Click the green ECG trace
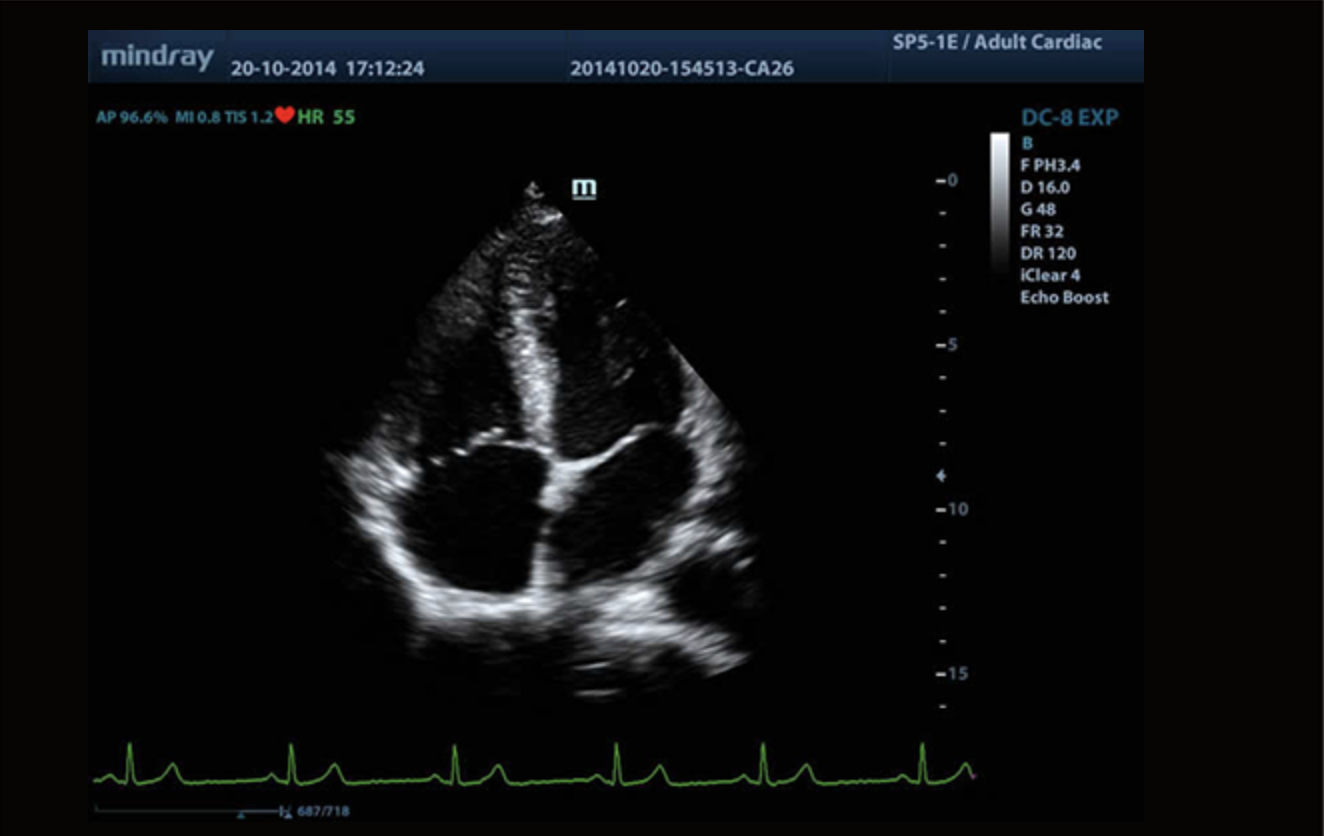This screenshot has height=836, width=1324. 534,765
